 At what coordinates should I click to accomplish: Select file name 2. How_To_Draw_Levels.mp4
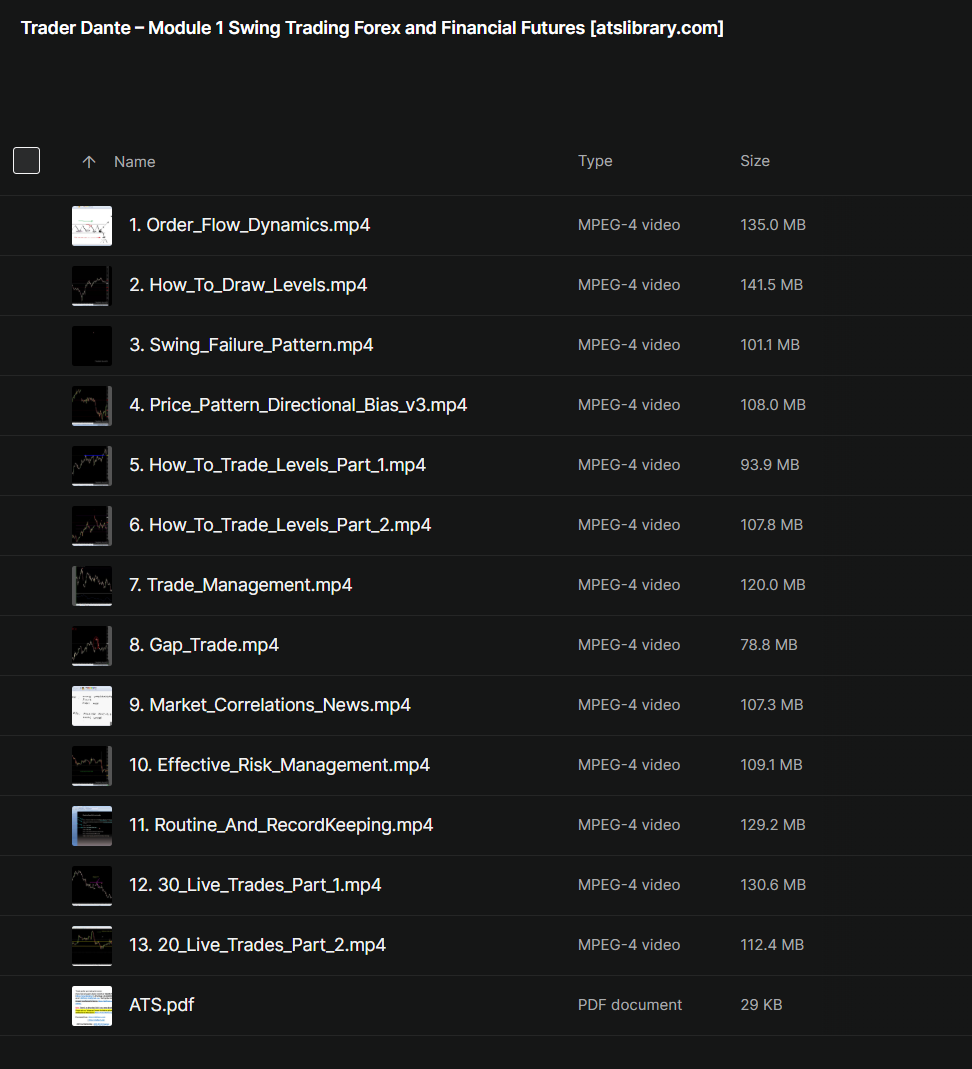point(248,285)
